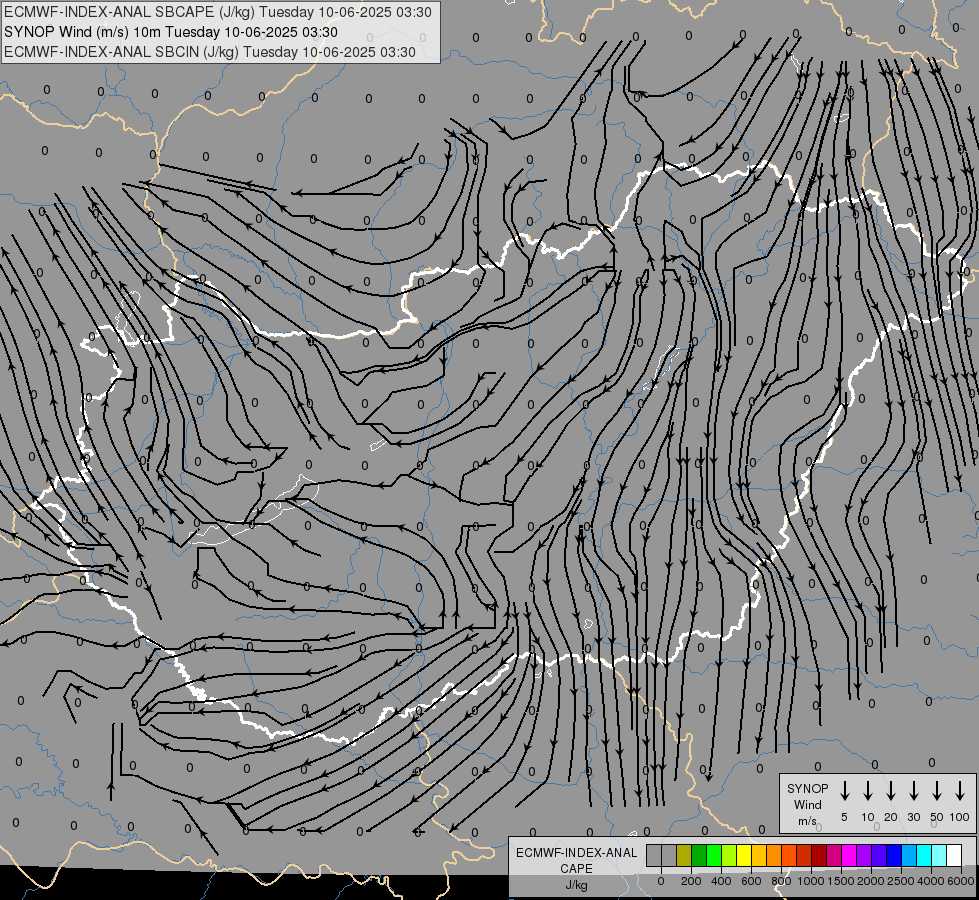
Task: Click the wind arrow above the 30 m/s label
Action: [x=914, y=791]
